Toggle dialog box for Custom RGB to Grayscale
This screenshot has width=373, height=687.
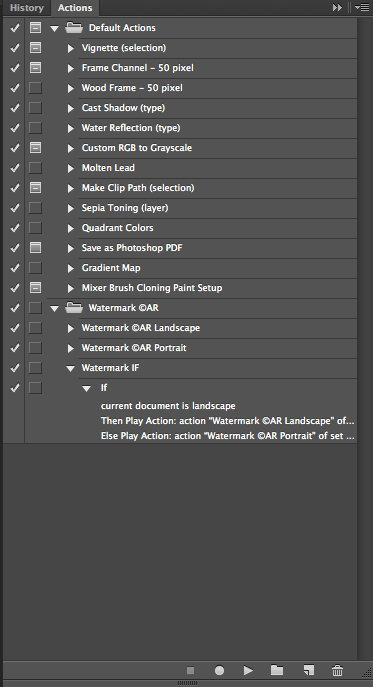point(36,148)
